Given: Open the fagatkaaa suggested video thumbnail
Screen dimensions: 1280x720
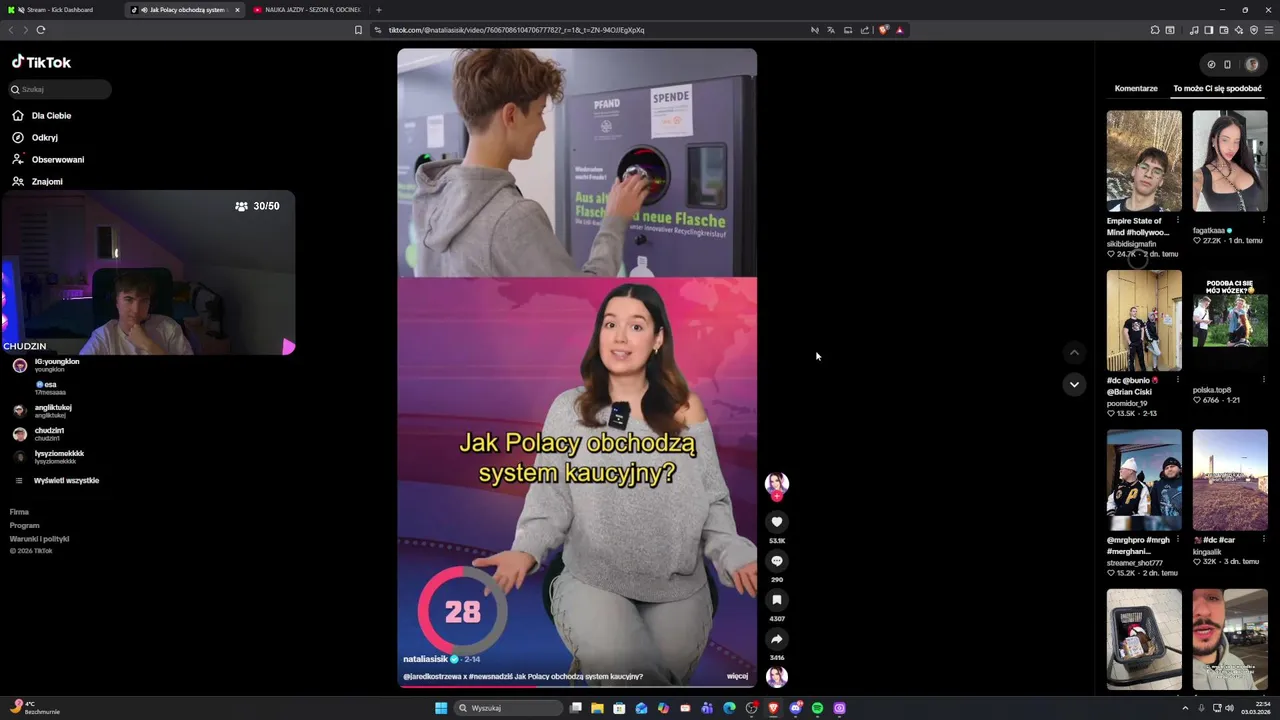Looking at the screenshot, I should coord(1230,160).
